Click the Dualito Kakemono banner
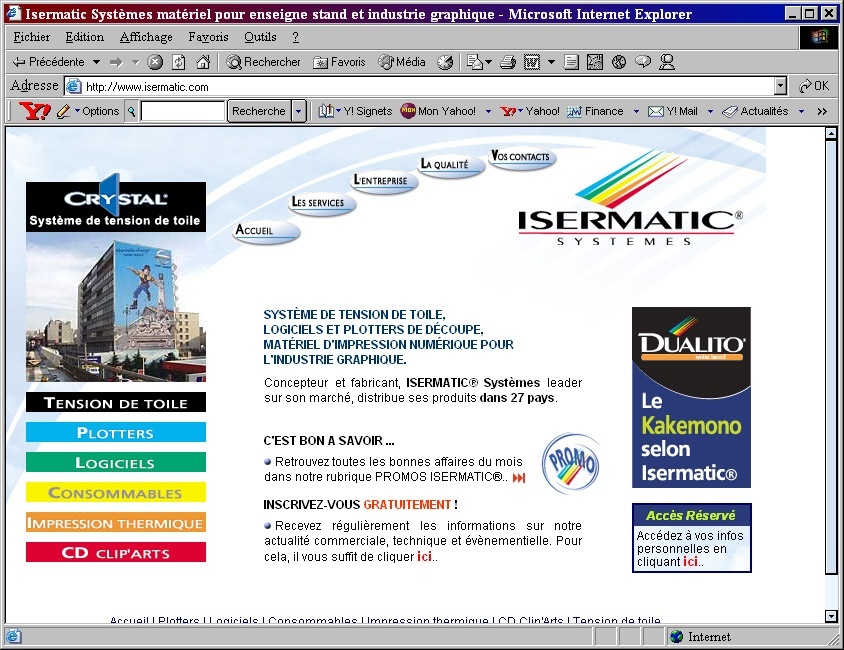Screen dimensions: 844x650 (691, 398)
